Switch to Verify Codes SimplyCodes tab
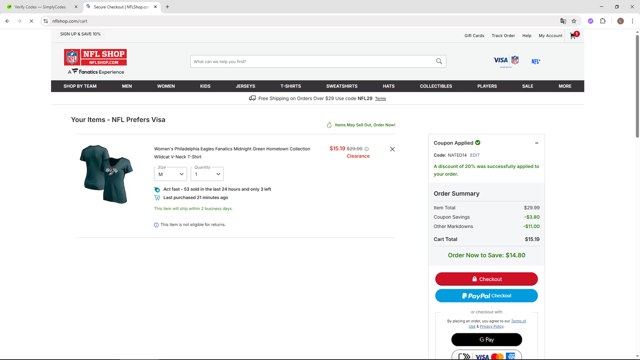 (41, 7)
